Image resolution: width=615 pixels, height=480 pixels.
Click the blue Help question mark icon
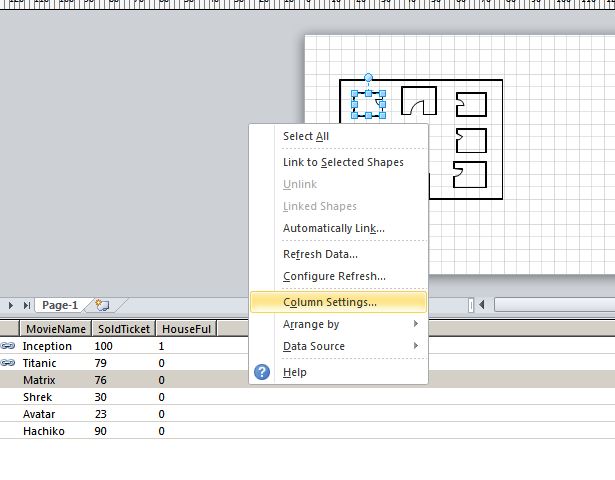pyautogui.click(x=262, y=372)
